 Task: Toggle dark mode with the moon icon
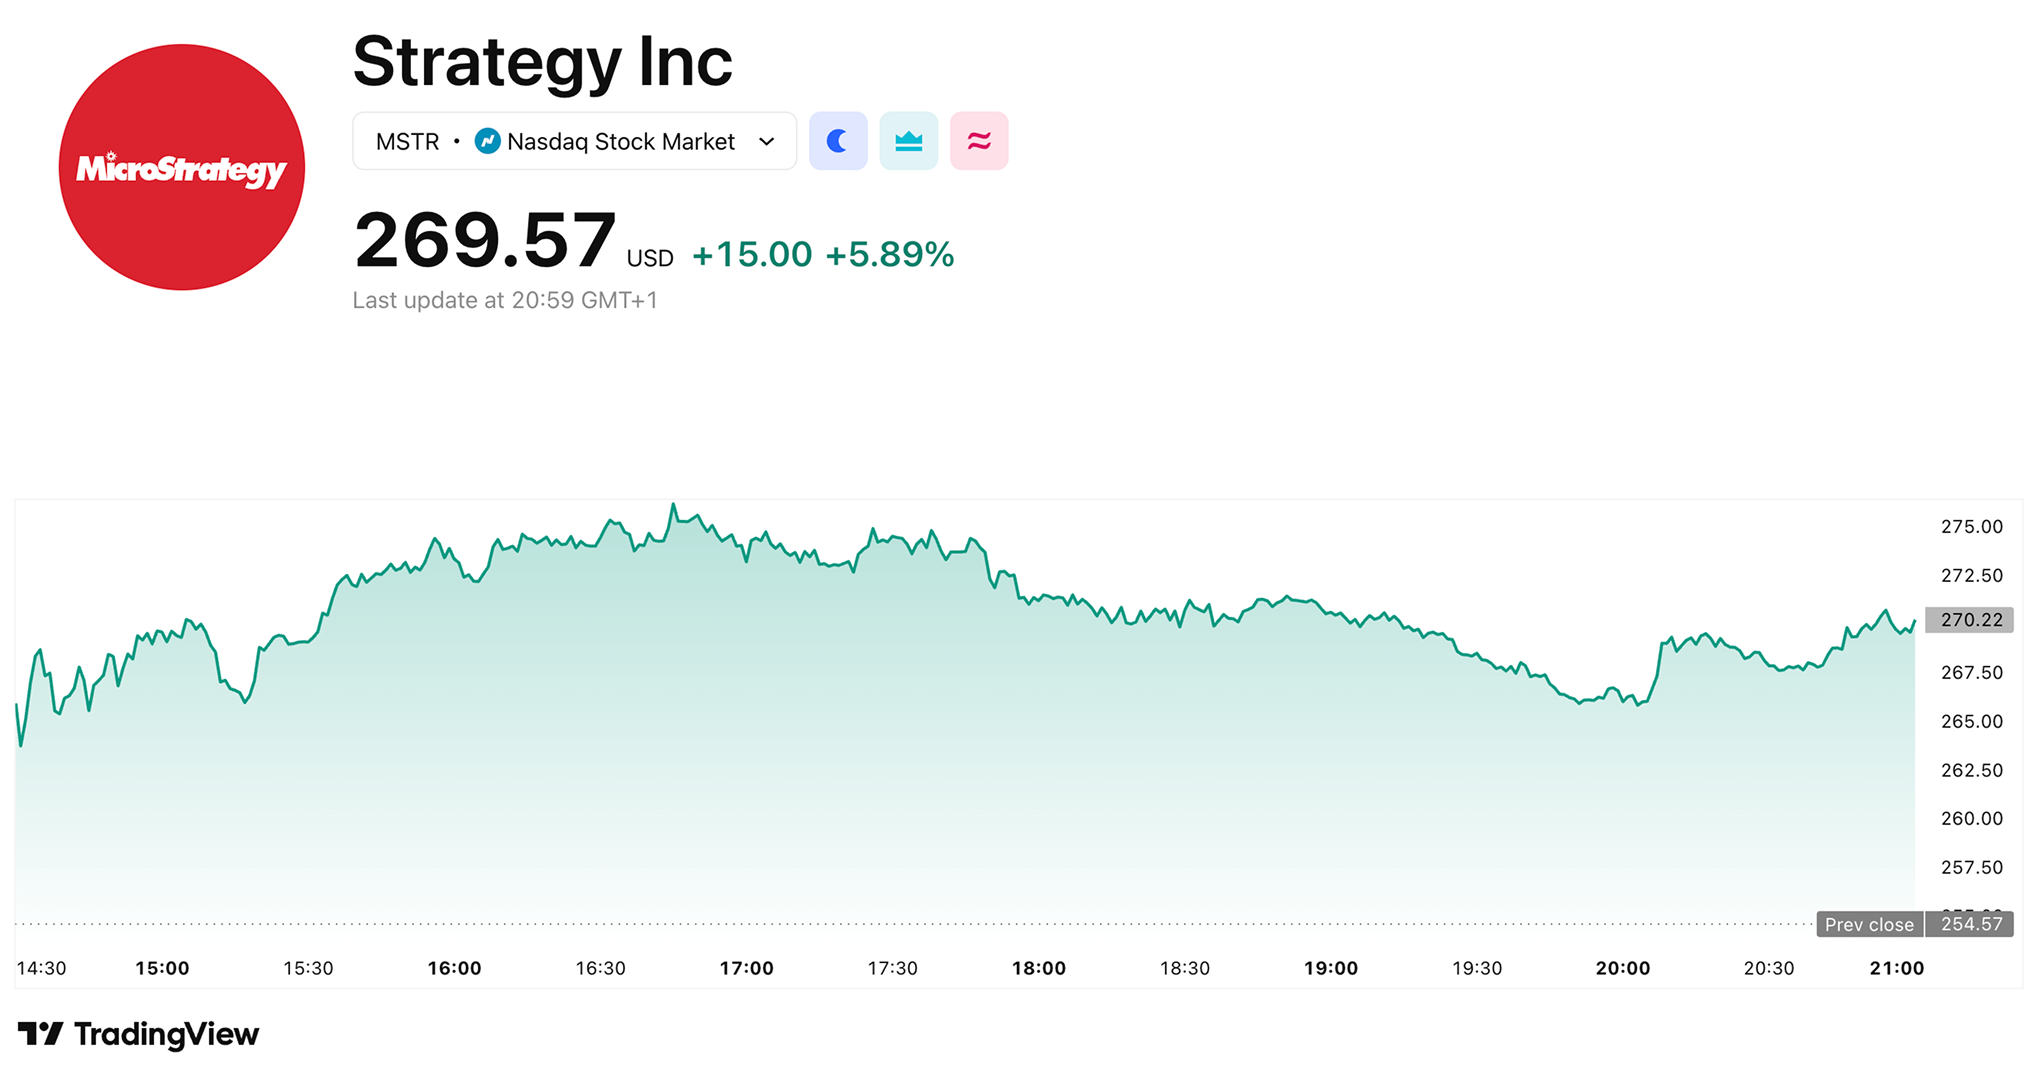(x=838, y=141)
